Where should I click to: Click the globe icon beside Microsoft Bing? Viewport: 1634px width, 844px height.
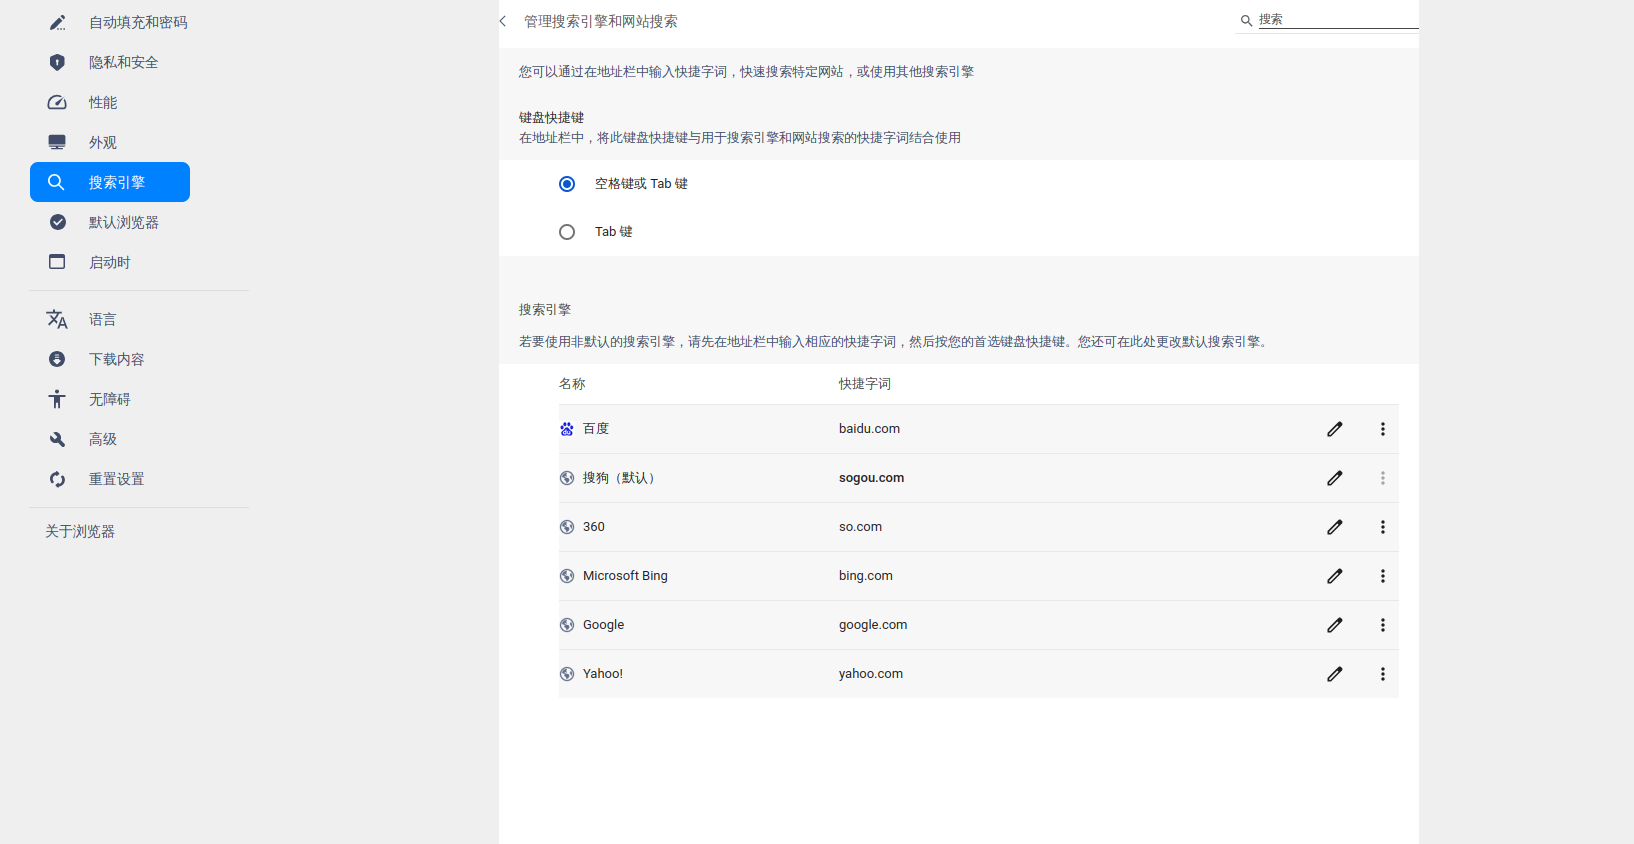(x=567, y=576)
